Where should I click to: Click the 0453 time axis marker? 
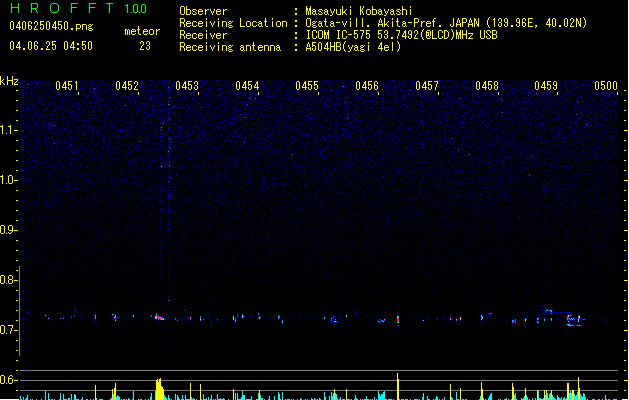tap(187, 86)
